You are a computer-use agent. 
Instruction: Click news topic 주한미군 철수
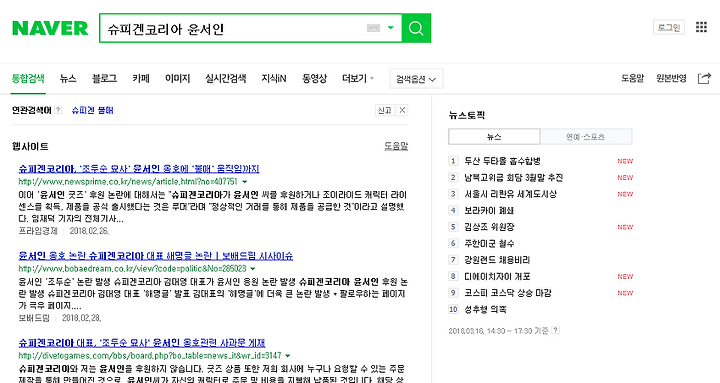[489, 243]
